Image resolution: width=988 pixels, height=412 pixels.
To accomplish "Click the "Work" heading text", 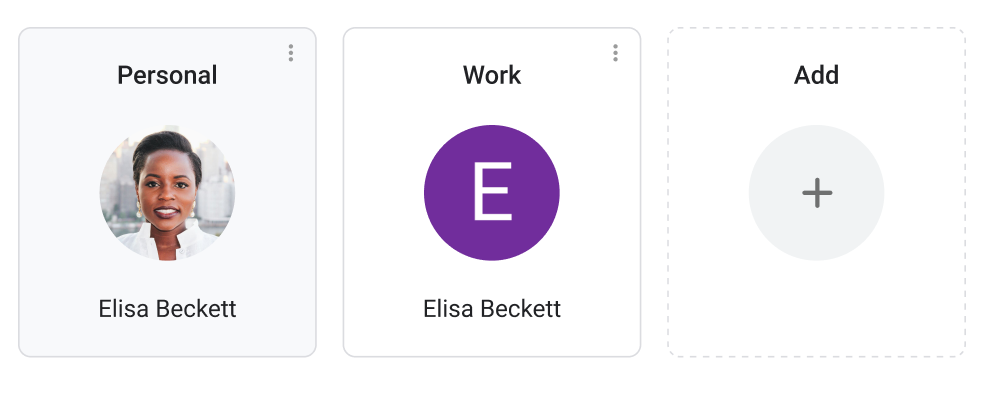I will tap(492, 75).
